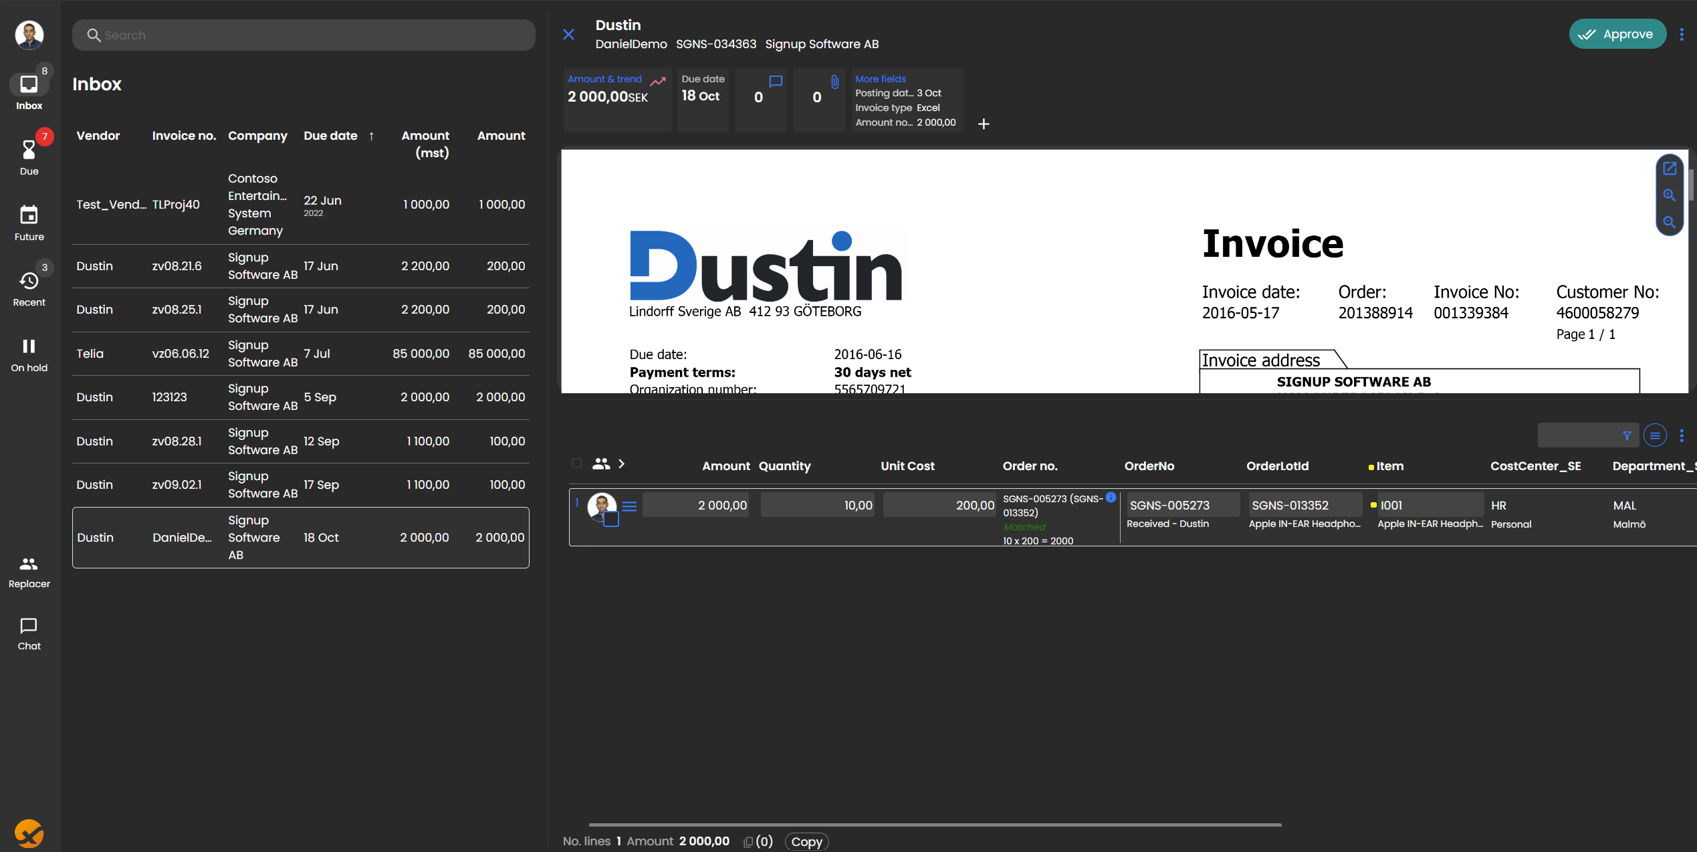
Task: Expand the coding lines chevron arrow
Action: point(622,464)
